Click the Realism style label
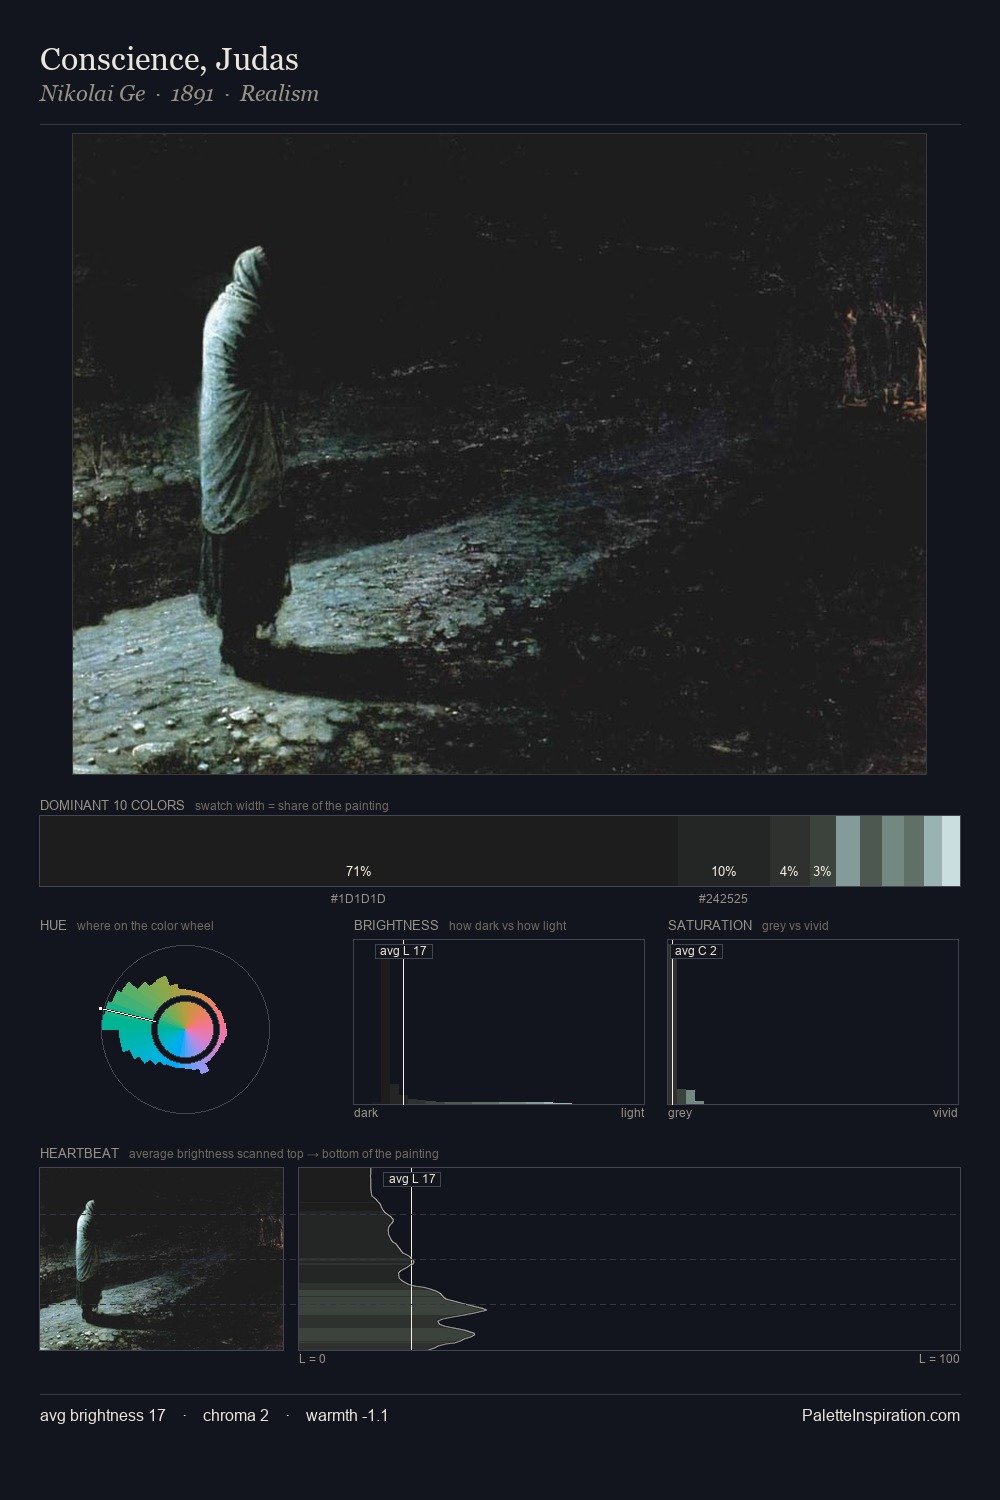Screen dimensions: 1000x1500 280,93
